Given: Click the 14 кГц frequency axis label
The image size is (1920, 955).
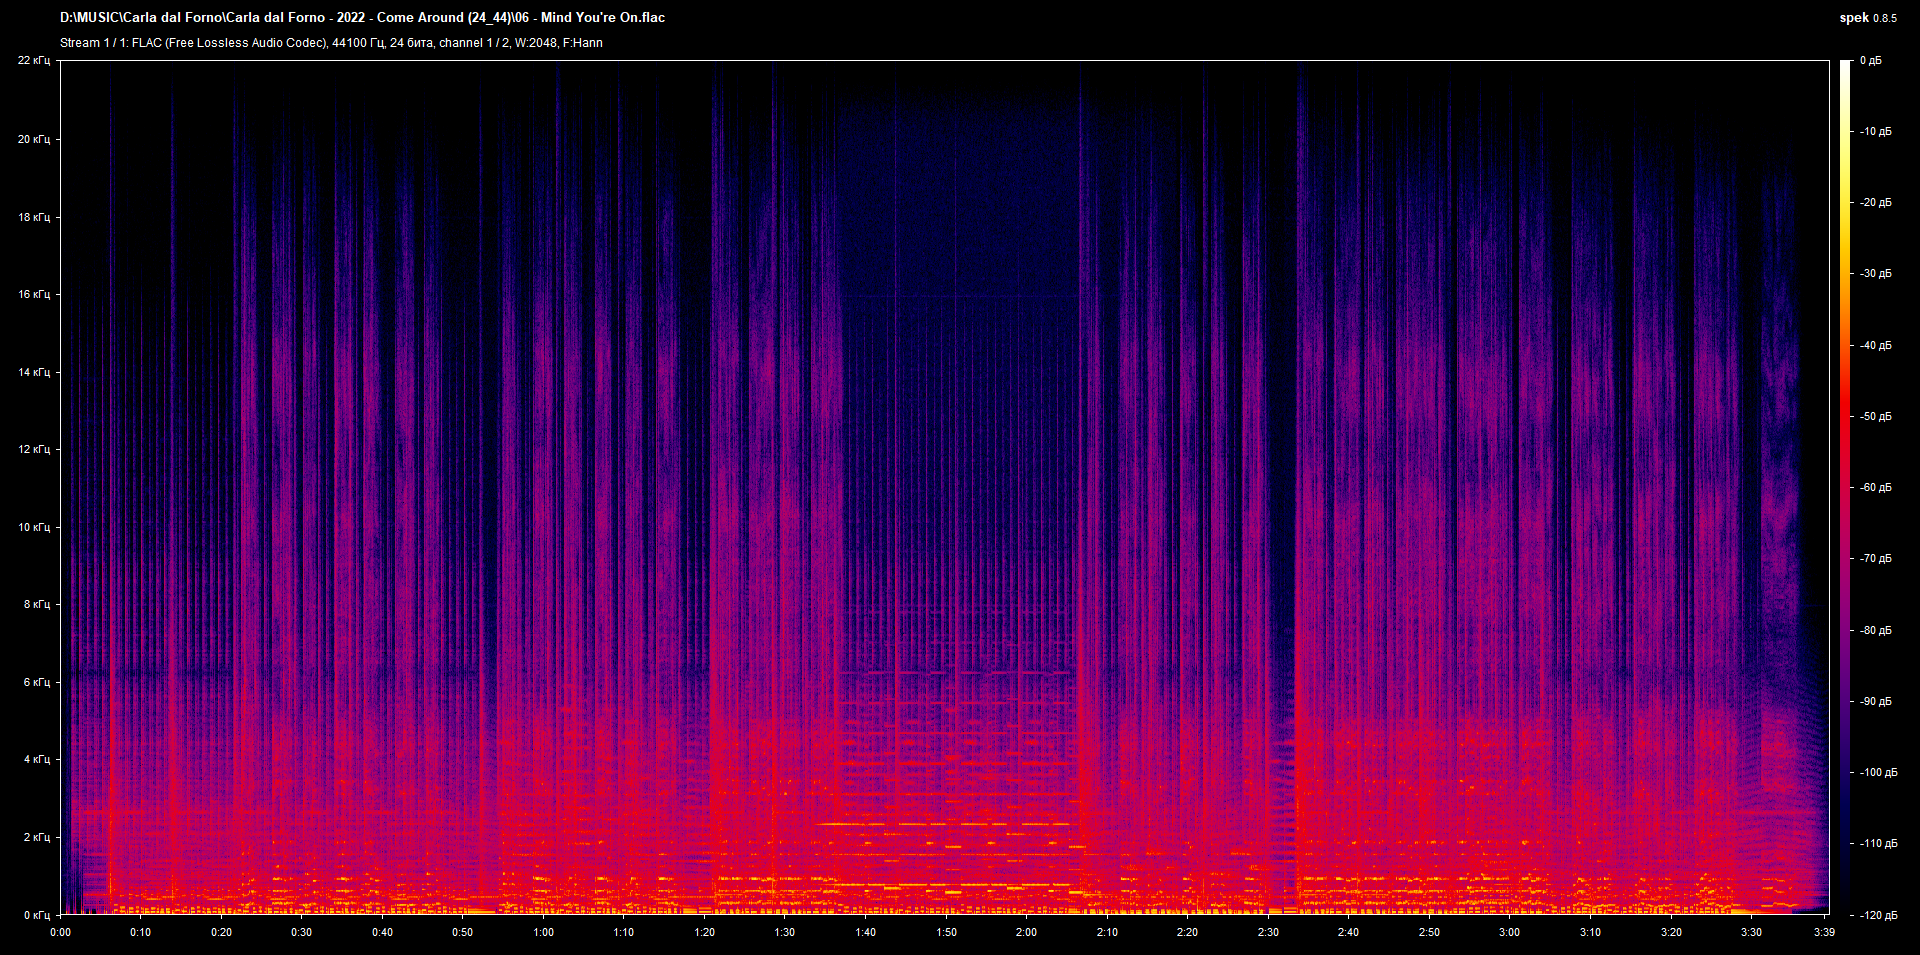Looking at the screenshot, I should [34, 372].
